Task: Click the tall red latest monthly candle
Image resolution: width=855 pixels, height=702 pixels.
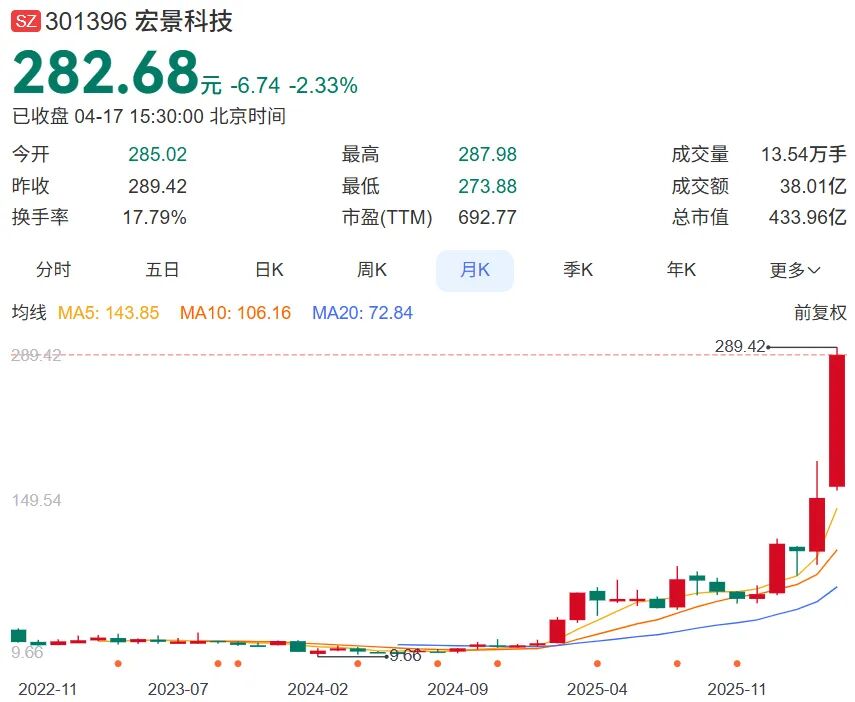Action: click(x=837, y=420)
